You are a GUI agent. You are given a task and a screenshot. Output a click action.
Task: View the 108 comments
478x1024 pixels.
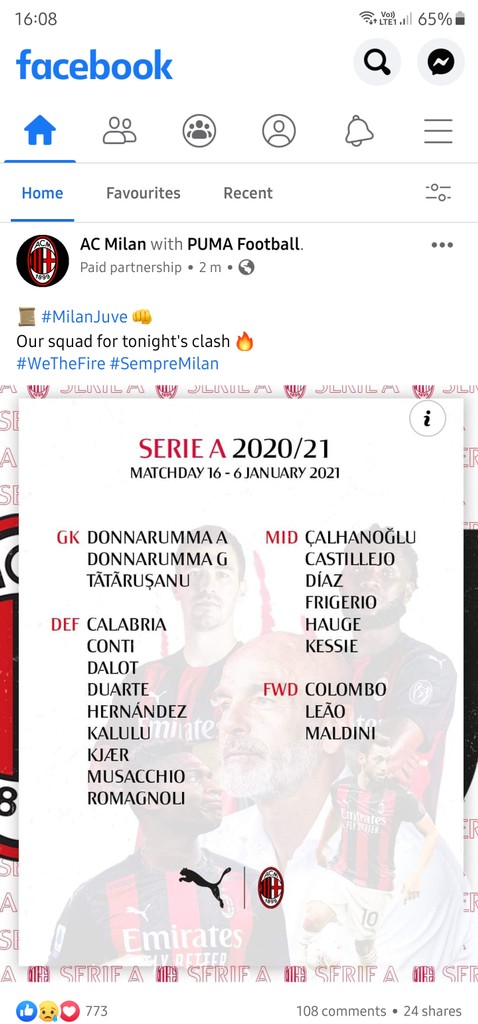click(x=341, y=1010)
